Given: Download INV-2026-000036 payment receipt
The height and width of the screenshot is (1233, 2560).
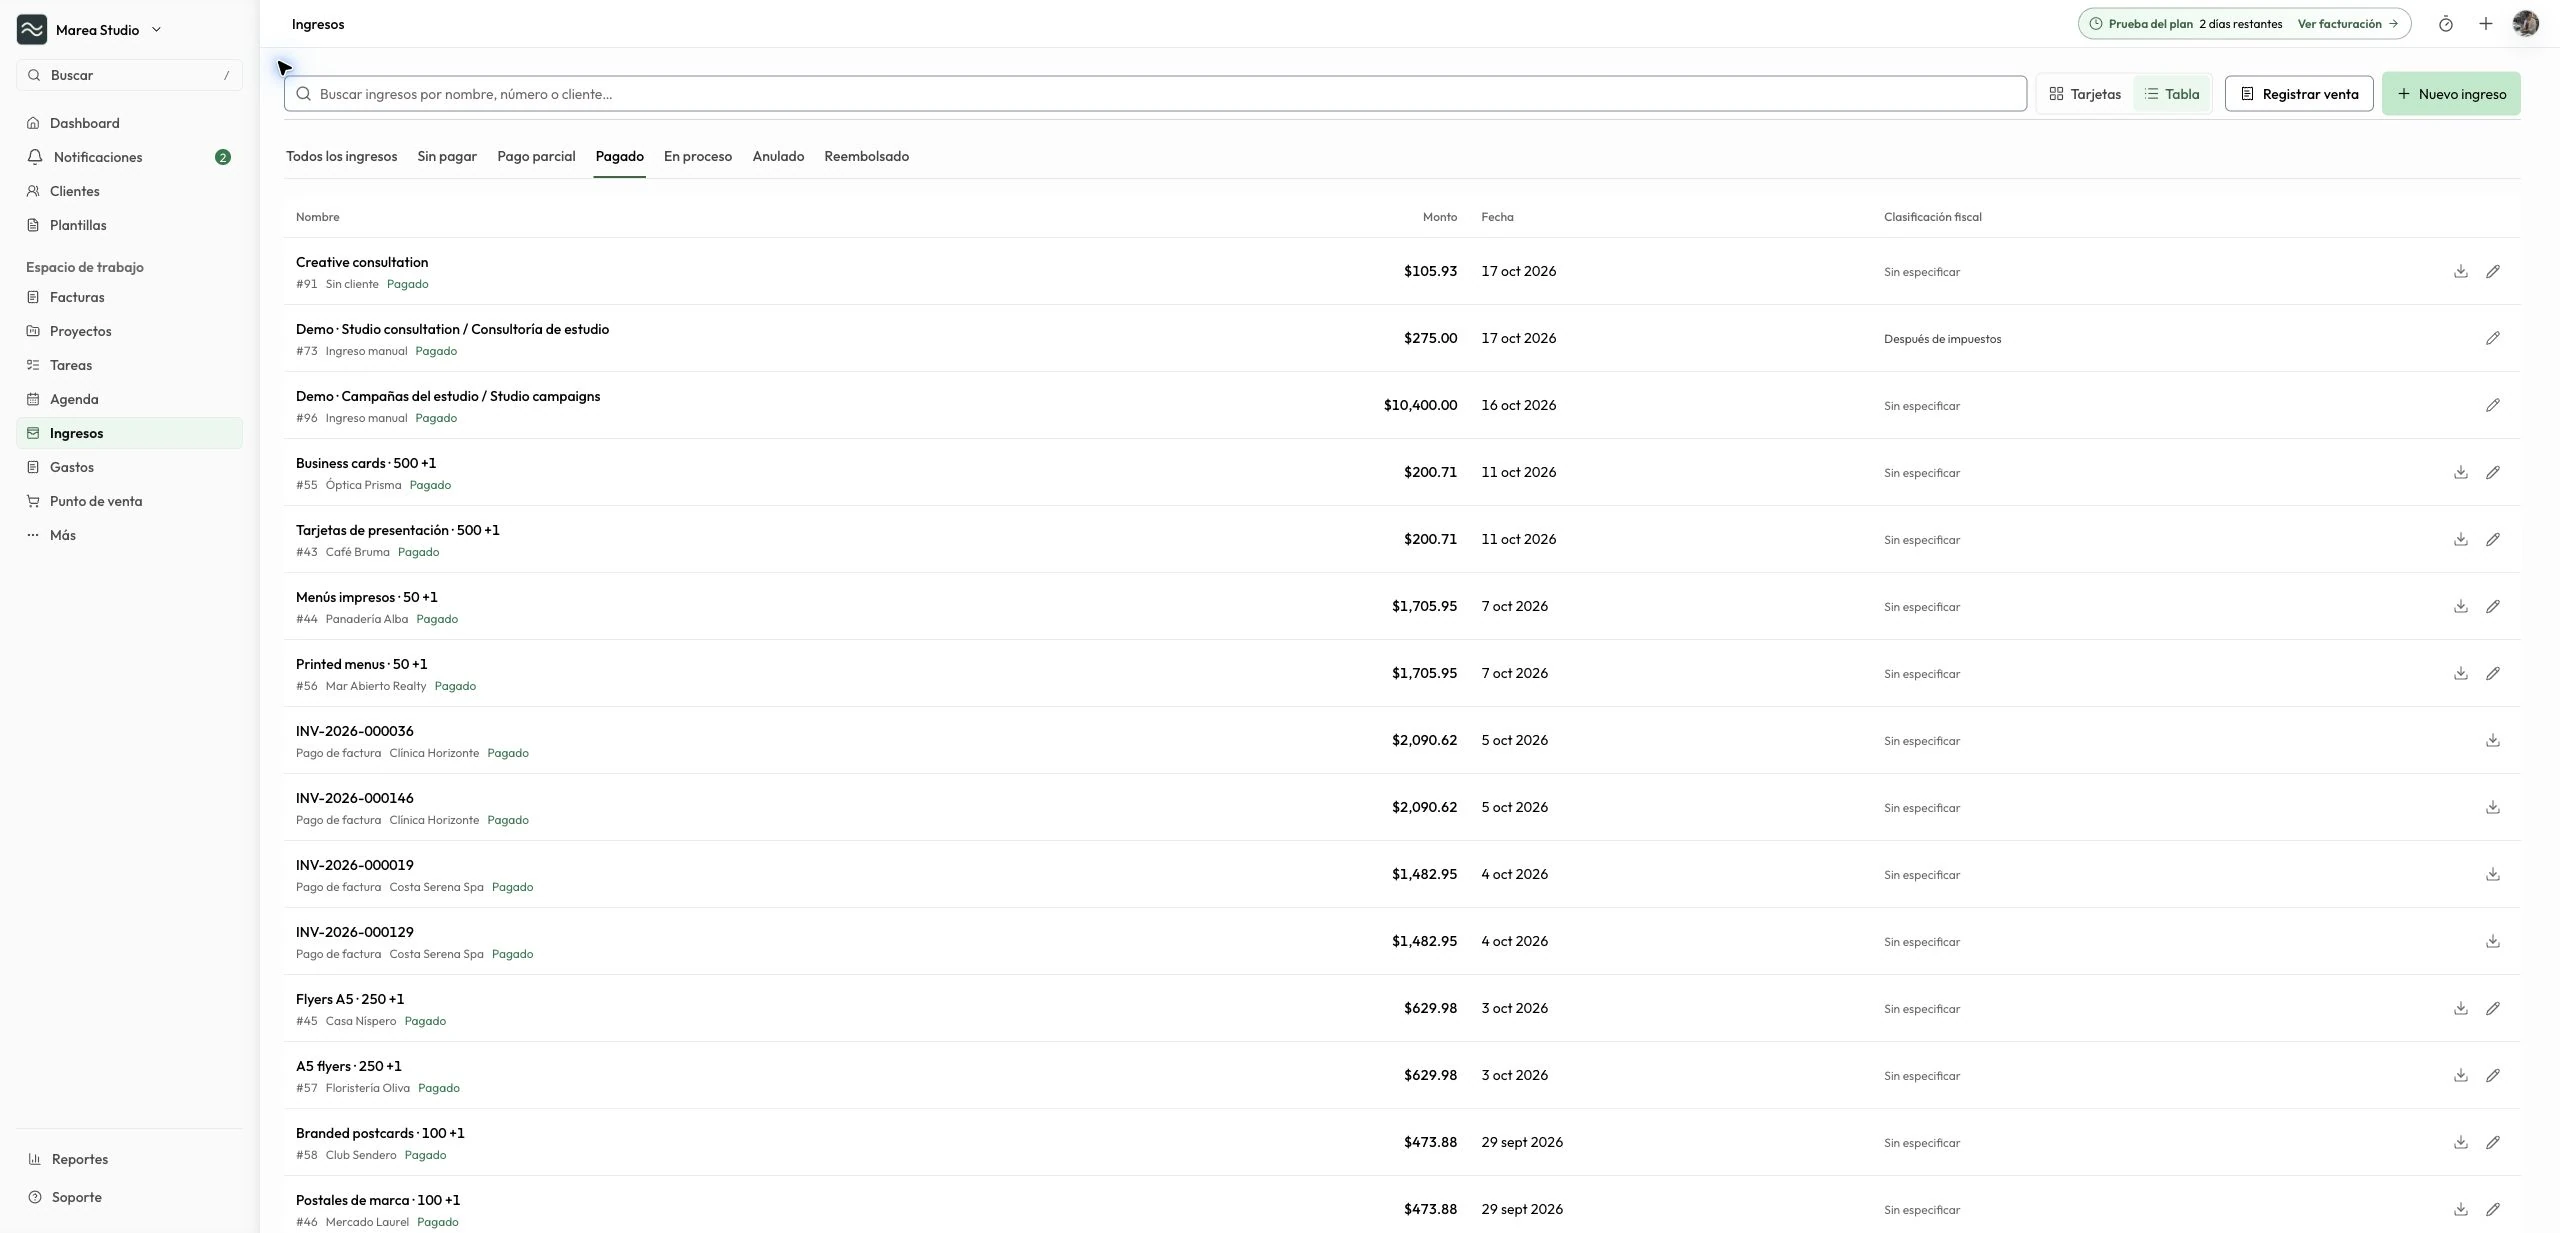Looking at the screenshot, I should 2493,741.
